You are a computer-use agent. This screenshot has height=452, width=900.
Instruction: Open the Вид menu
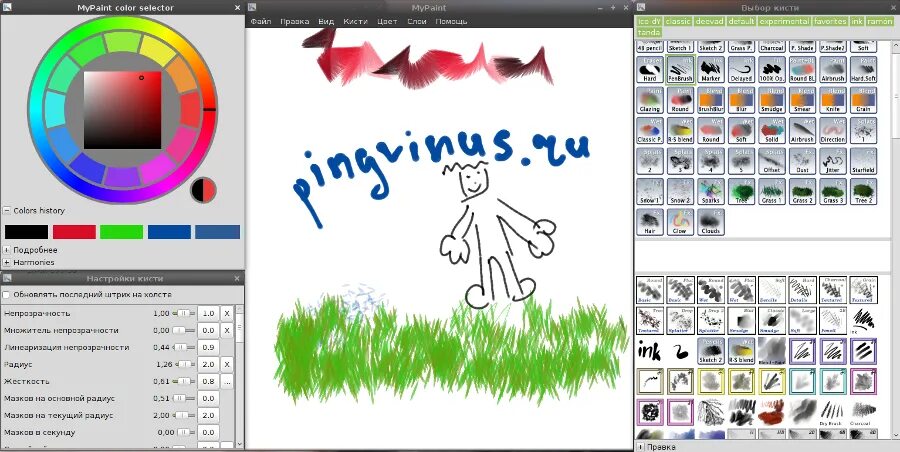[x=326, y=21]
